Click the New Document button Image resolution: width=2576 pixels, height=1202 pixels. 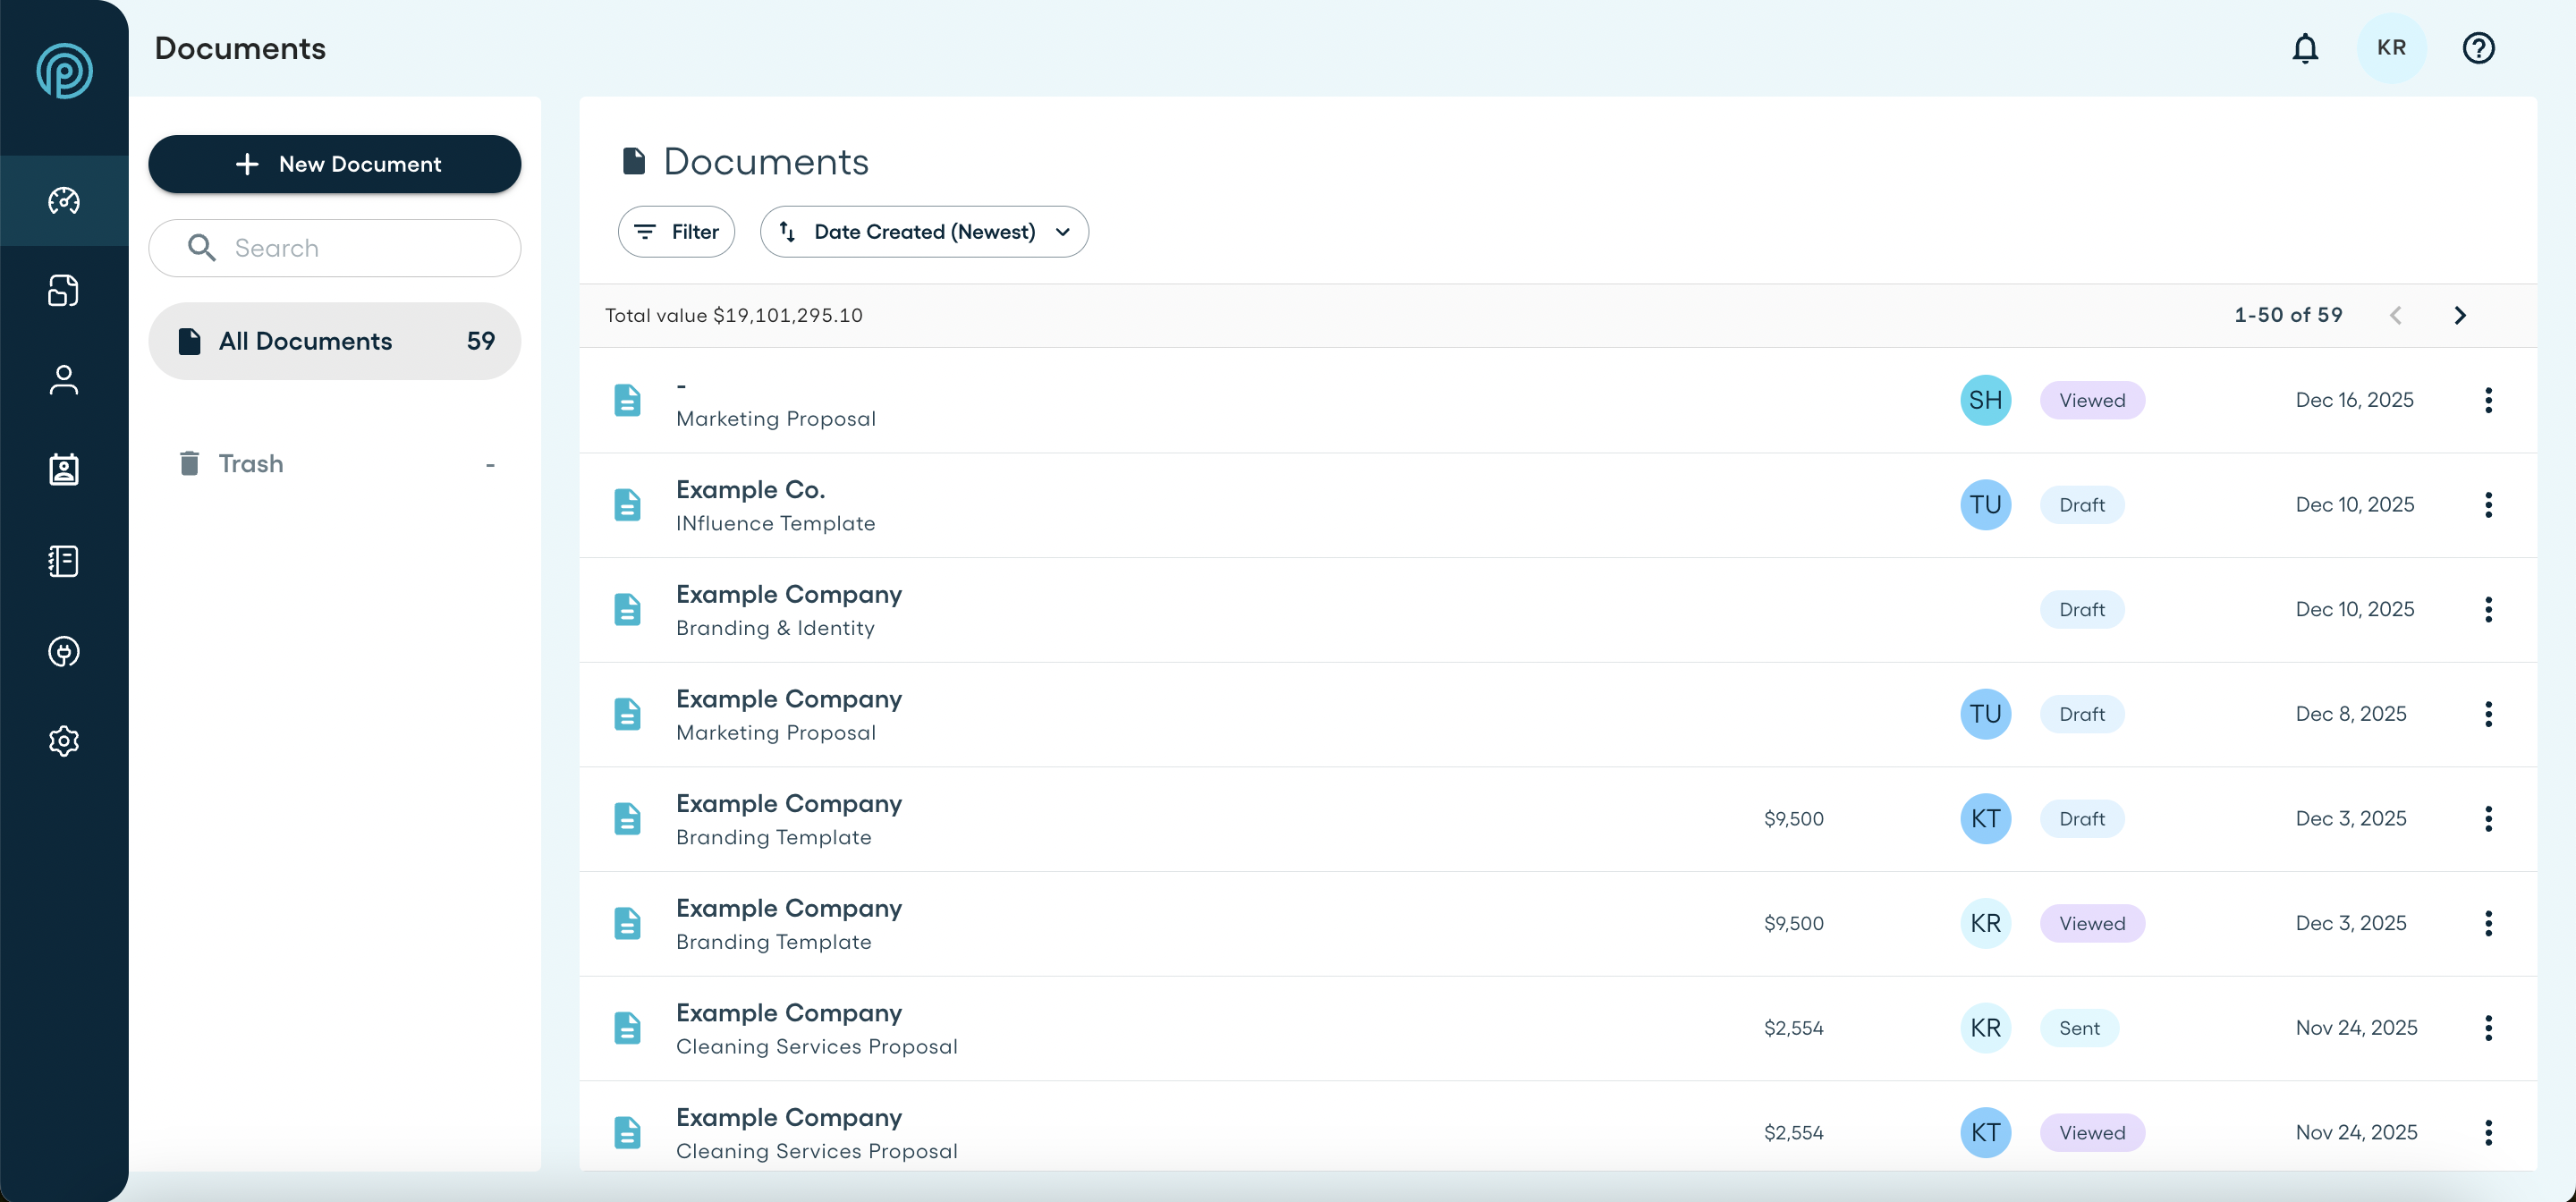[334, 164]
